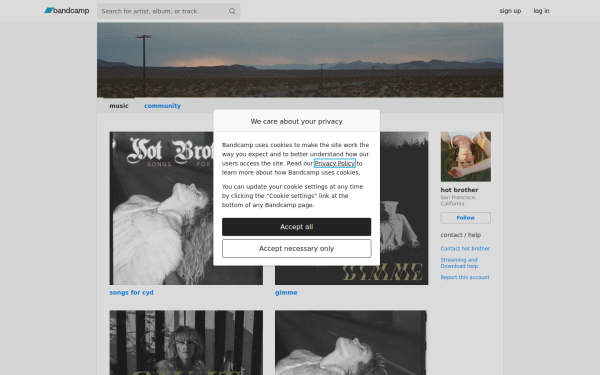Switch to the community tab
The height and width of the screenshot is (375, 600).
[162, 106]
